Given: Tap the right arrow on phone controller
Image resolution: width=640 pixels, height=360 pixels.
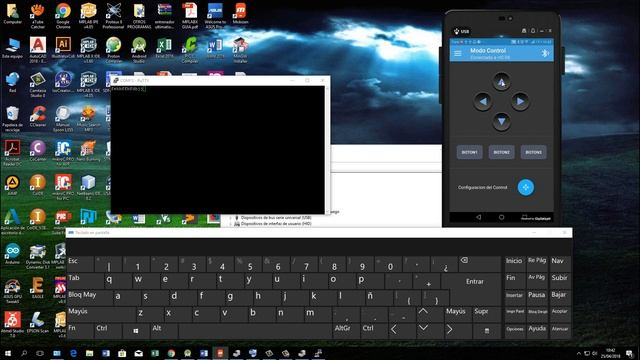Looking at the screenshot, I should click(x=520, y=101).
